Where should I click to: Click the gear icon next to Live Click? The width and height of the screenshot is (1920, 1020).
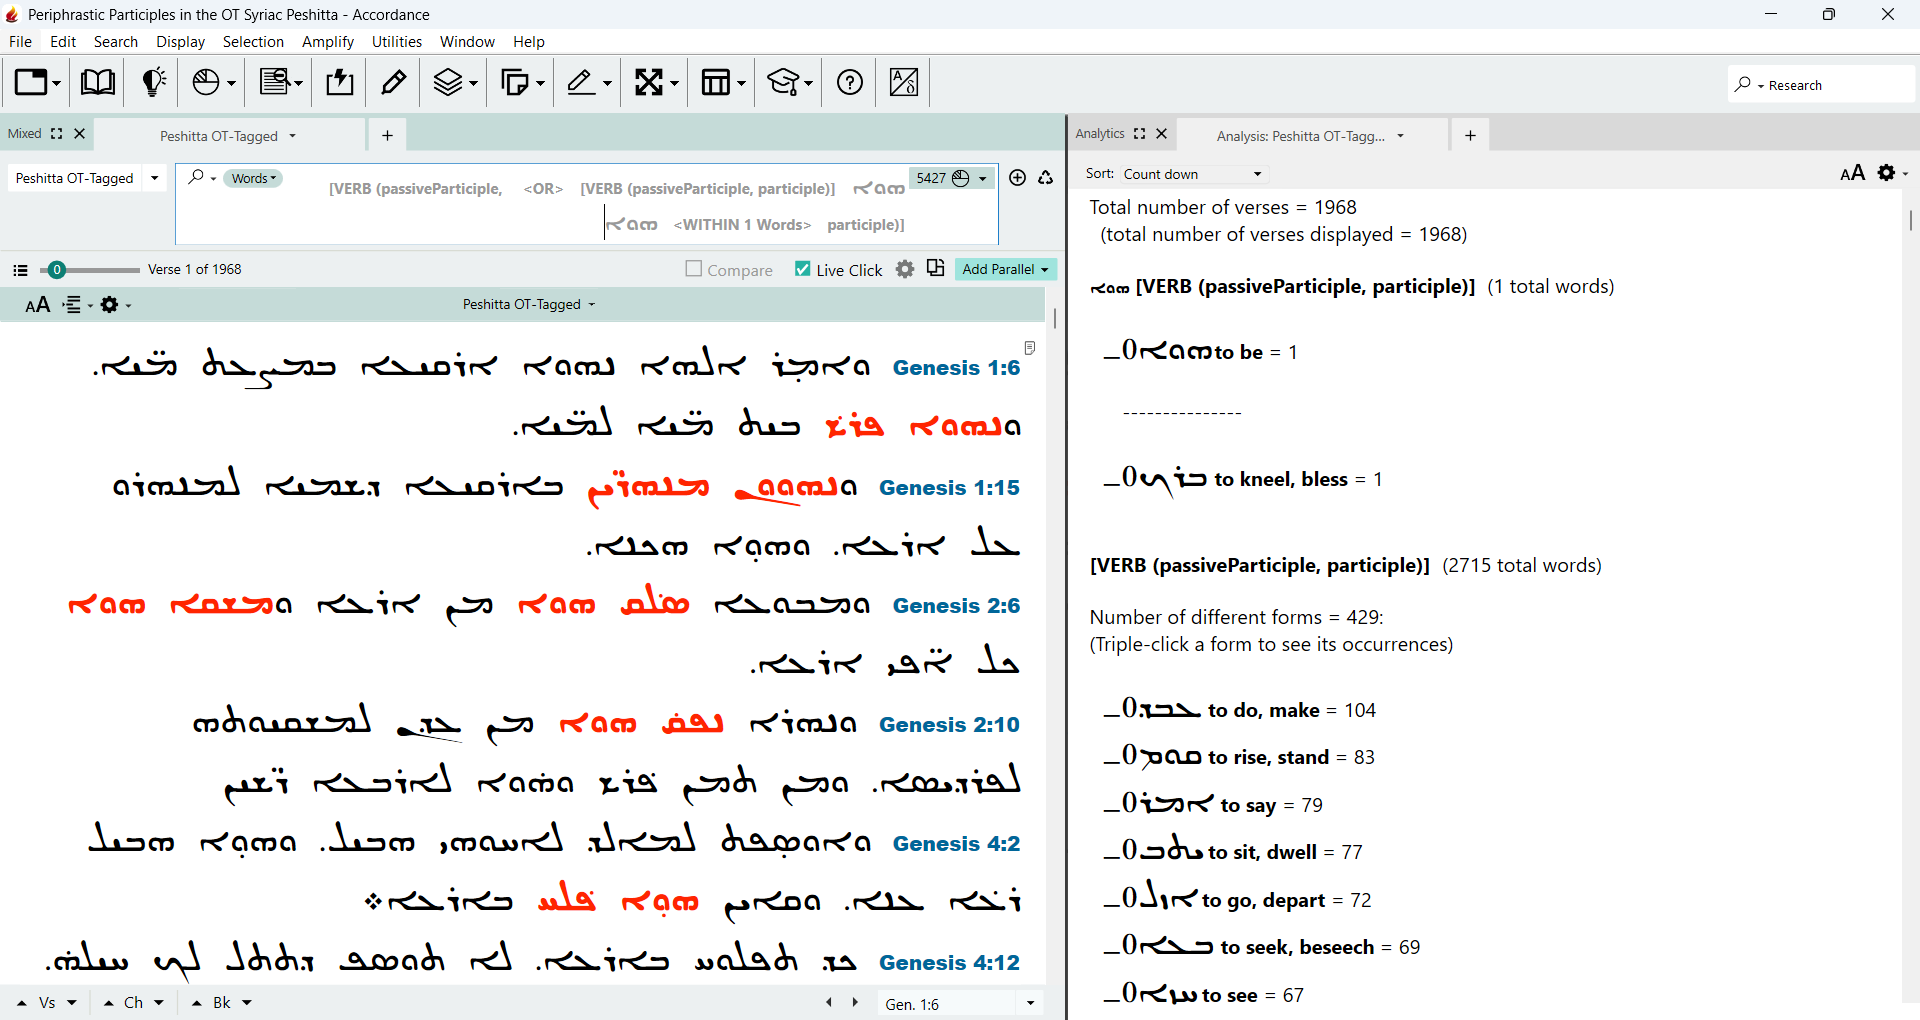click(x=905, y=269)
